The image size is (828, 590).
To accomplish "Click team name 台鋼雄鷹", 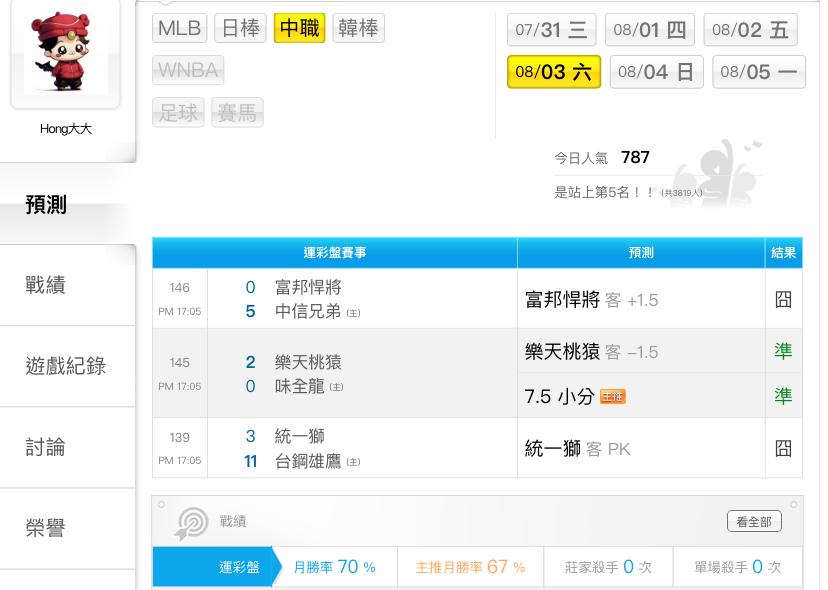I will point(308,461).
